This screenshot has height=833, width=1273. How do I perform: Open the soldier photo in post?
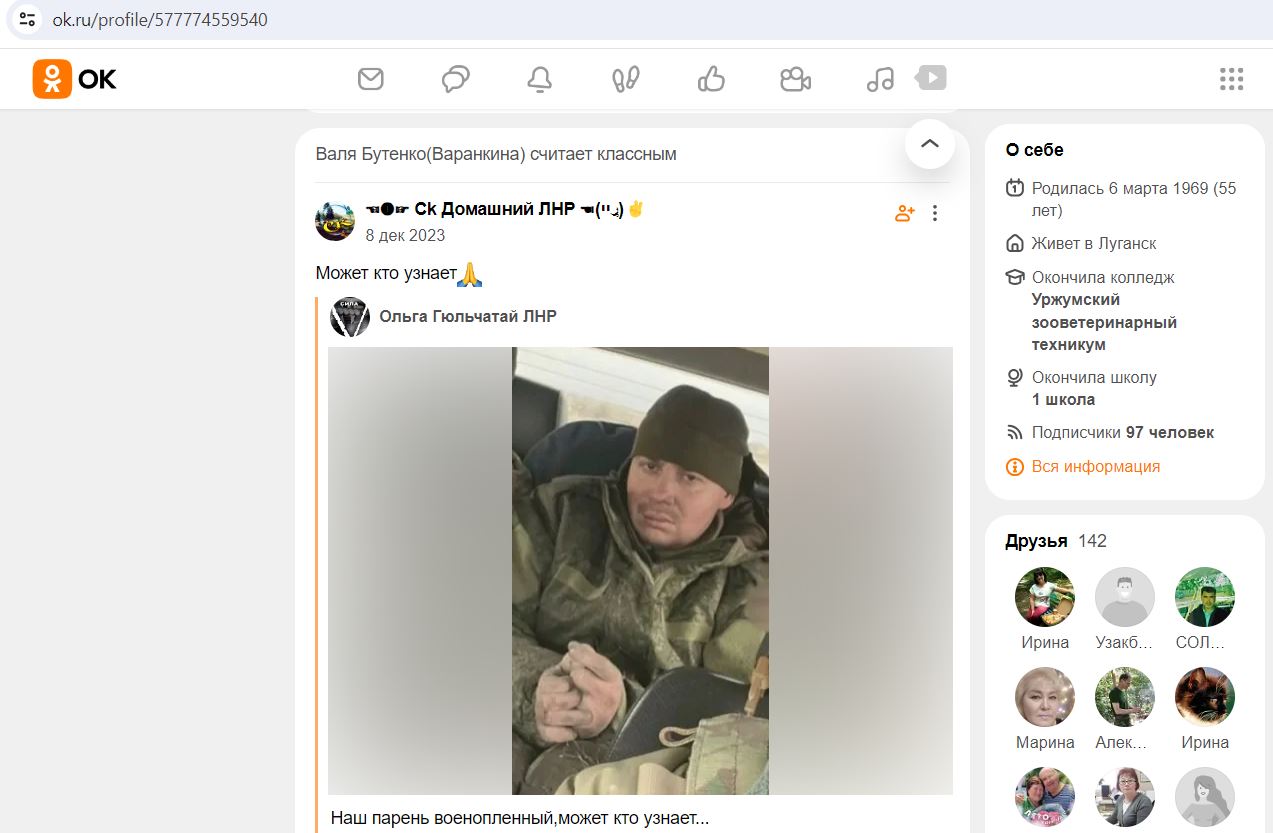[x=640, y=571]
